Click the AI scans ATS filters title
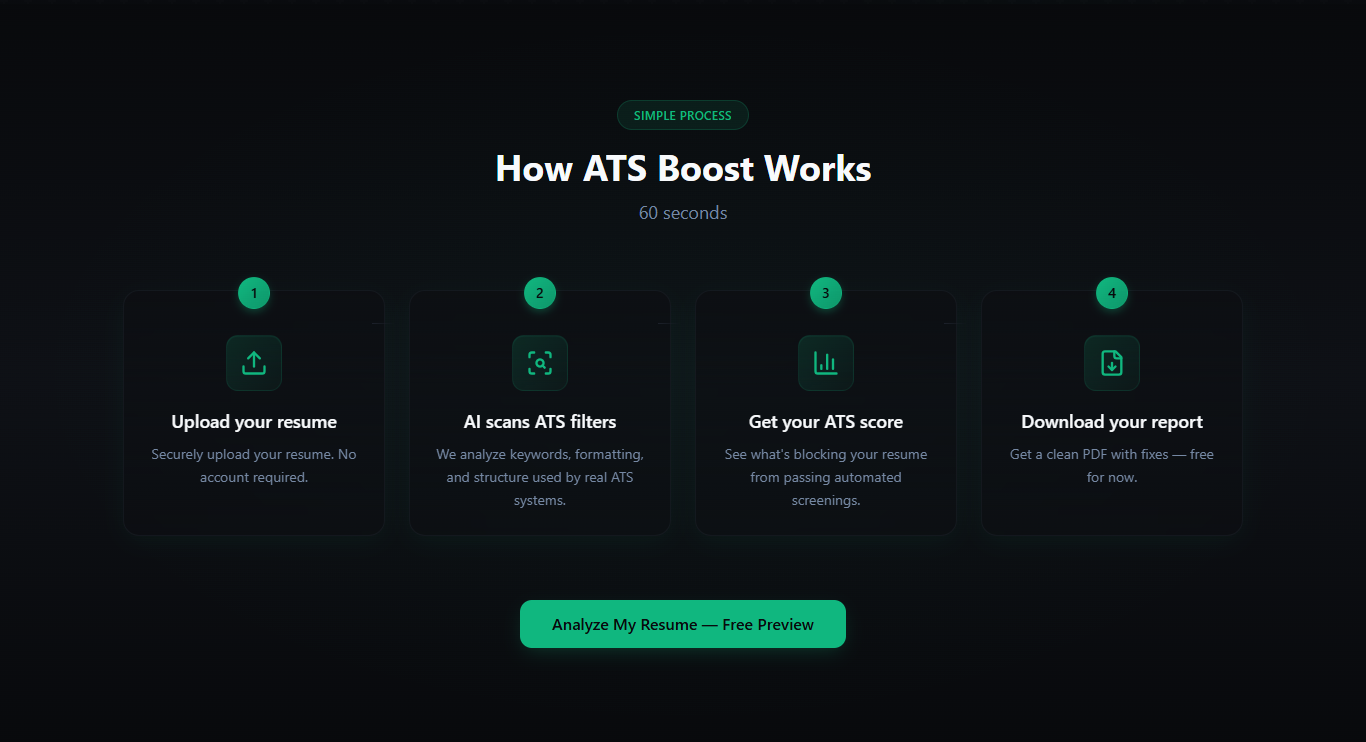Image resolution: width=1366 pixels, height=742 pixels. pyautogui.click(x=540, y=422)
